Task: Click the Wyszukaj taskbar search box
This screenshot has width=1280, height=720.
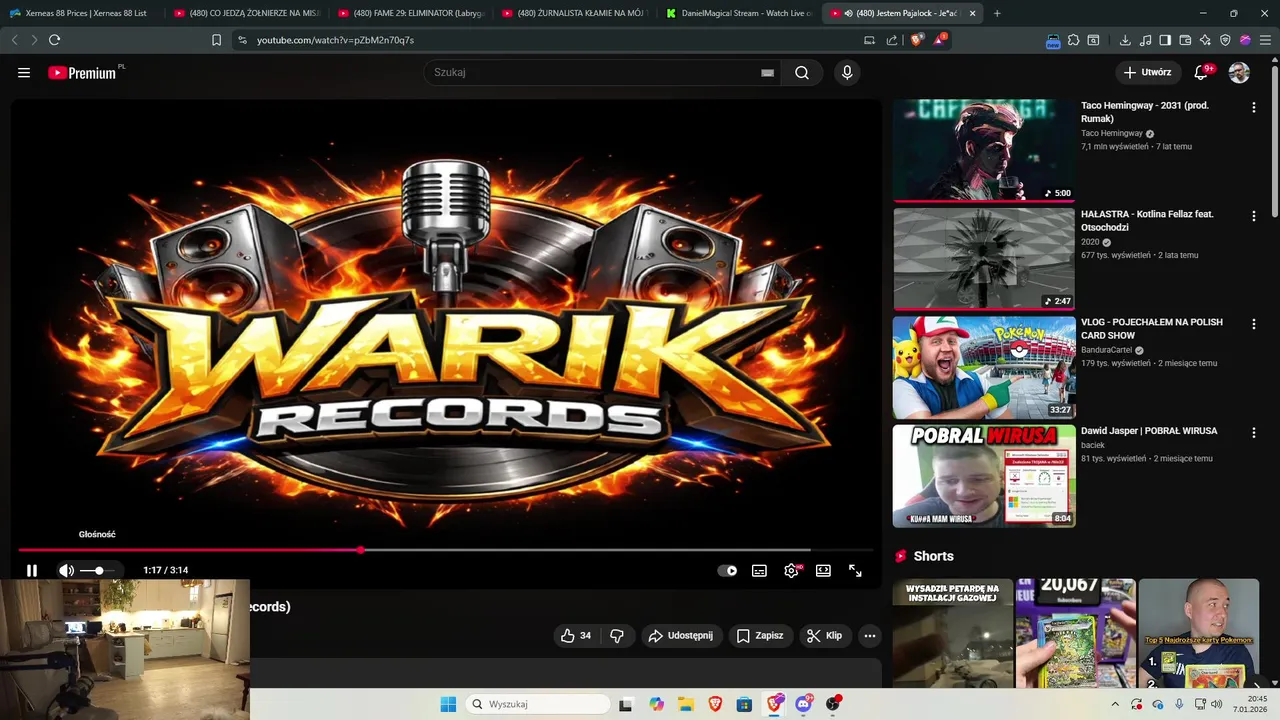Action: tap(539, 704)
